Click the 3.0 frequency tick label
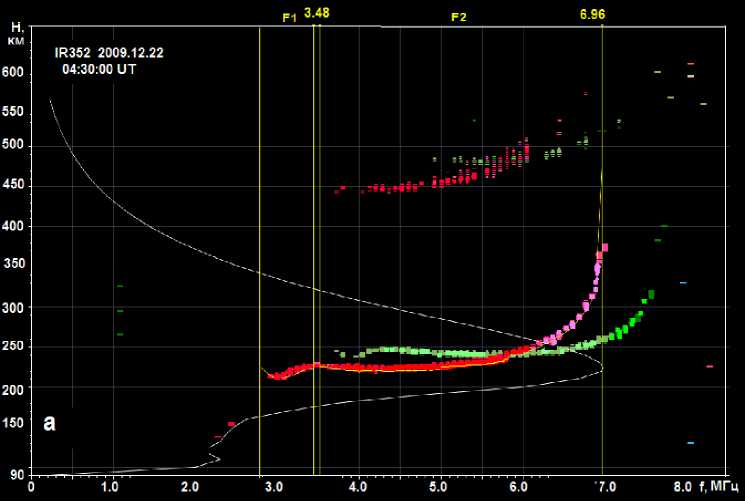Image resolution: width=745 pixels, height=501 pixels. 274,487
